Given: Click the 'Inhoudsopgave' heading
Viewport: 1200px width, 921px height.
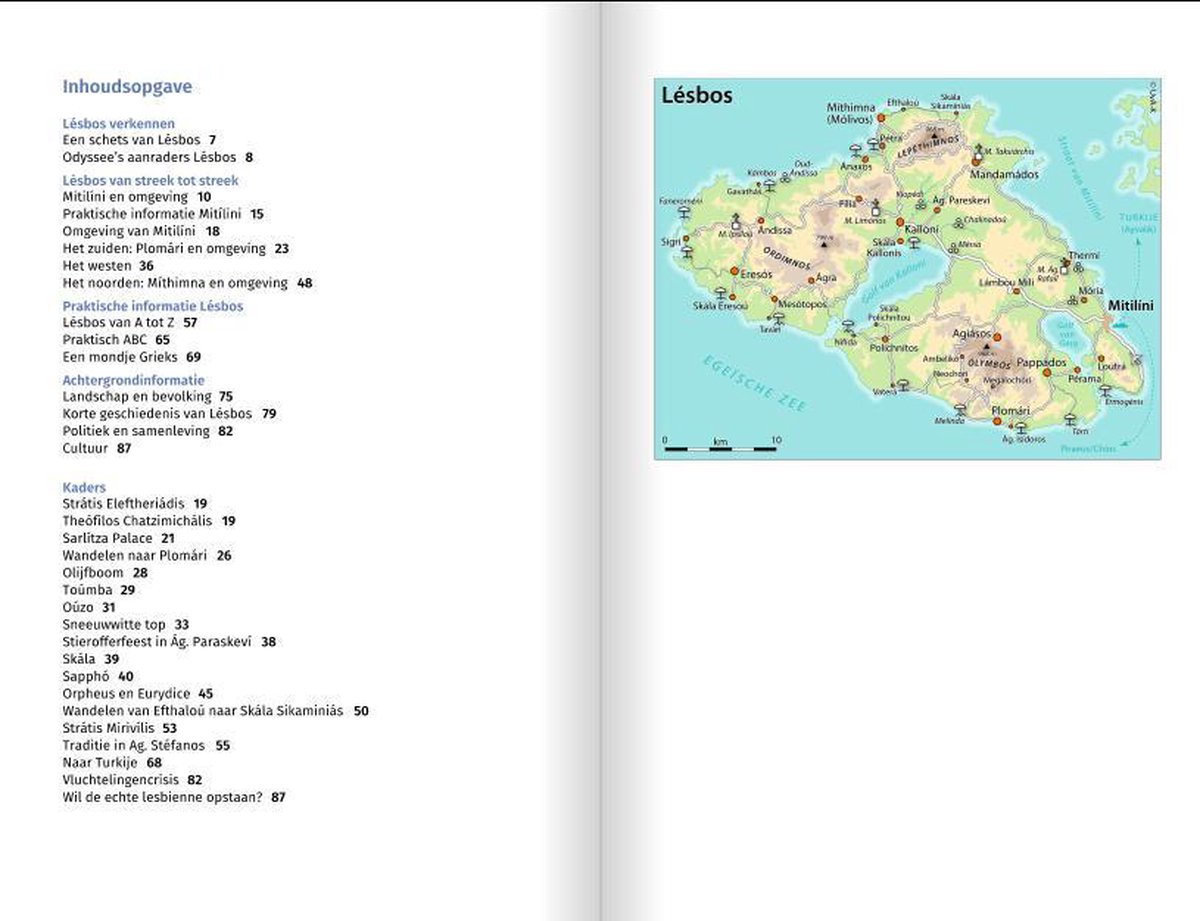Looking at the screenshot, I should point(127,87).
